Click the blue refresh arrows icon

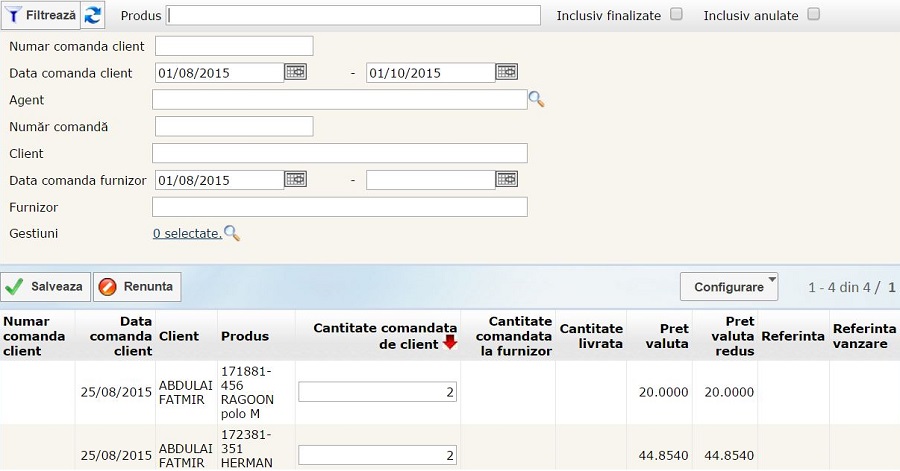point(92,15)
